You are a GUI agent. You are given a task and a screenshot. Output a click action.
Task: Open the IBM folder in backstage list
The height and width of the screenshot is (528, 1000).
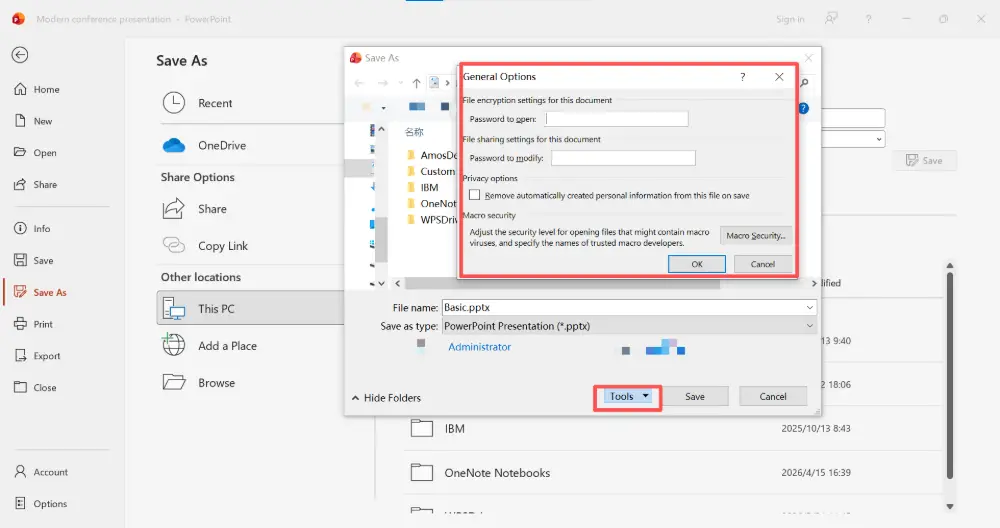tap(673, 429)
